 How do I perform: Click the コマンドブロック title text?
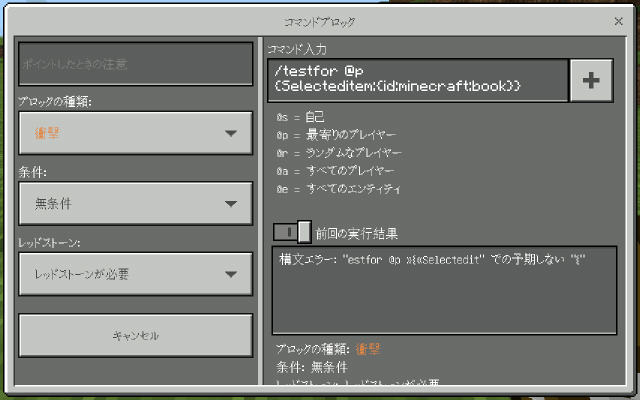pyautogui.click(x=320, y=22)
